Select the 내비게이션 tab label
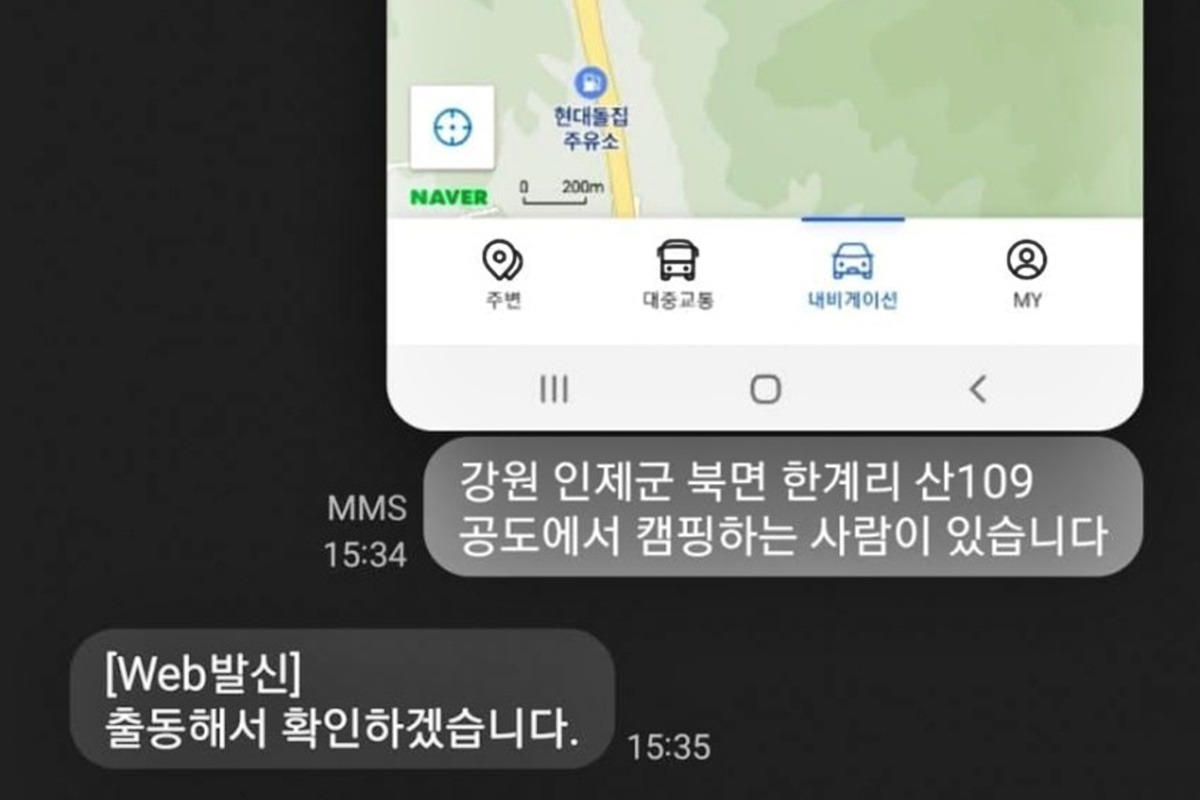The width and height of the screenshot is (1200, 800). tap(853, 300)
